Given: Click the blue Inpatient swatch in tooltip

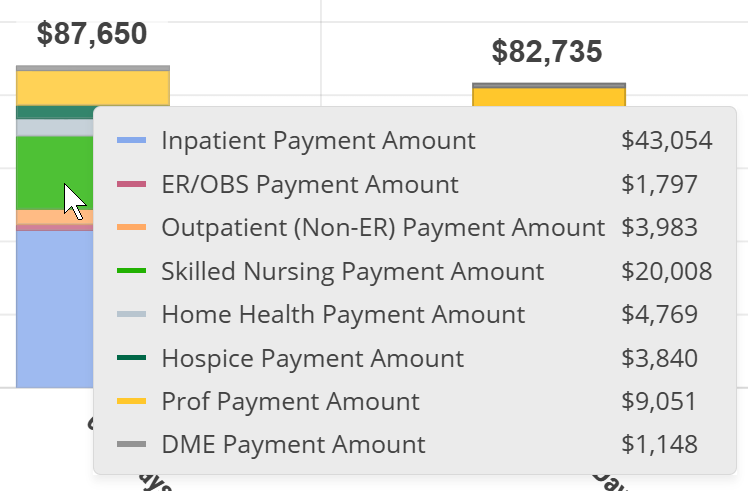Looking at the screenshot, I should (x=131, y=141).
